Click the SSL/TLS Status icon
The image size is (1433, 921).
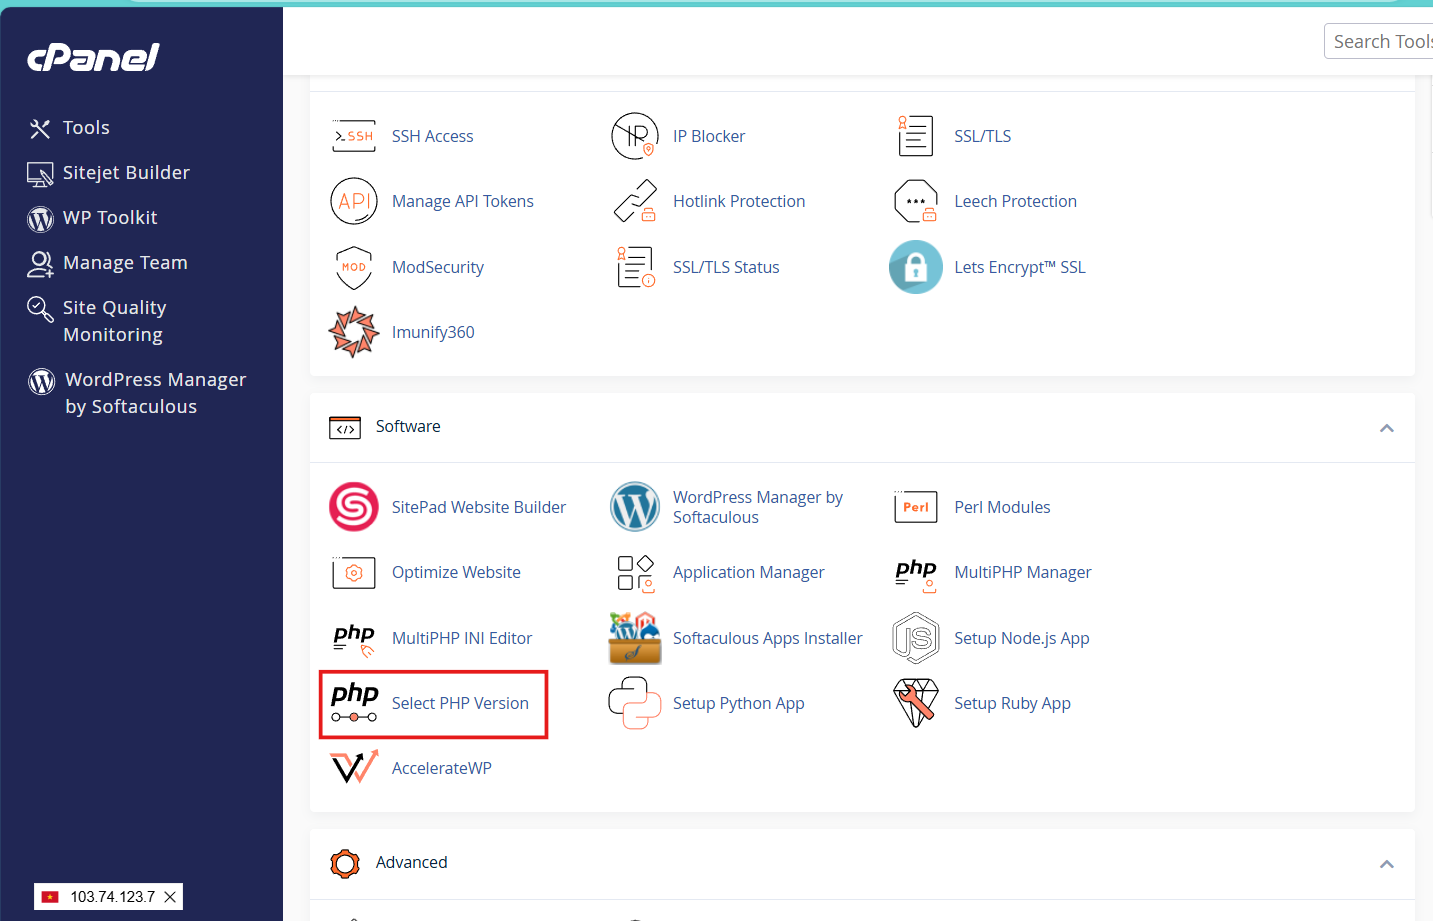(635, 267)
